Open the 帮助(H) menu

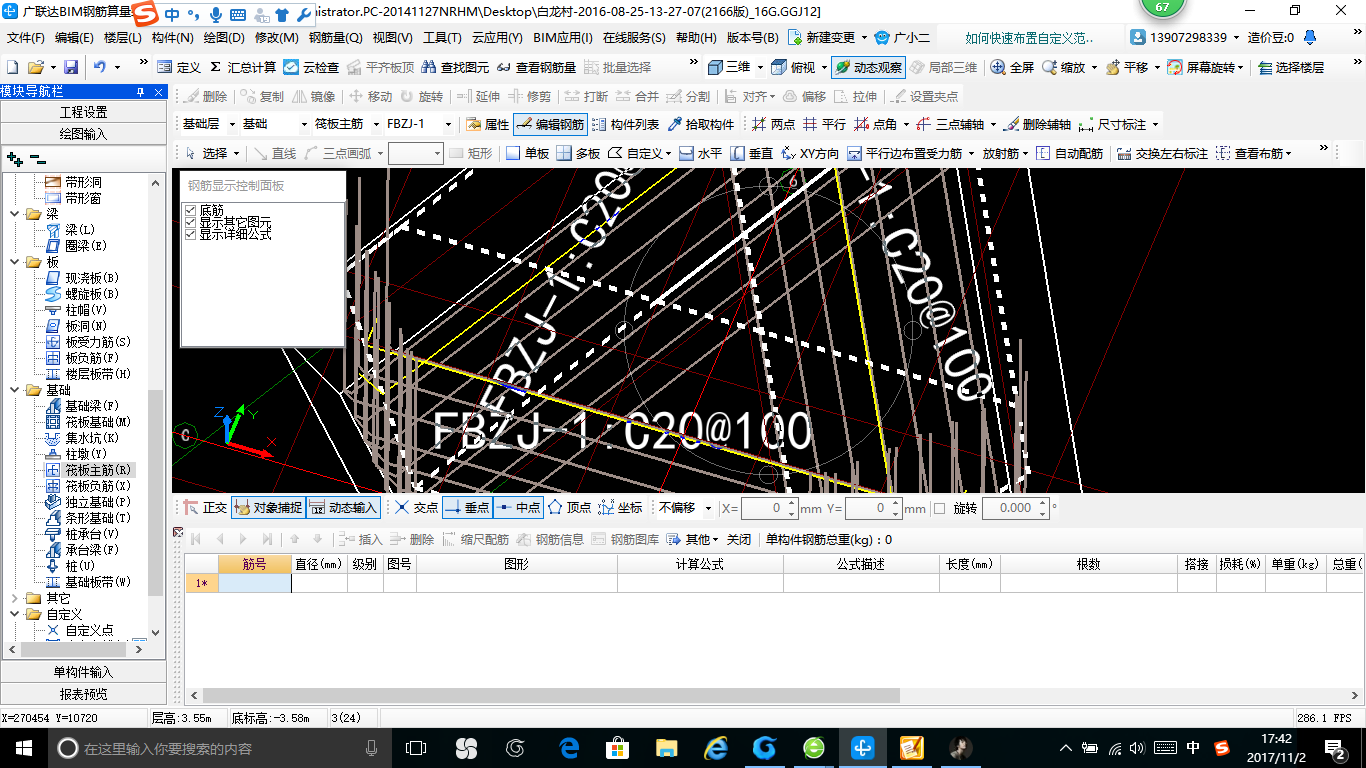click(696, 38)
